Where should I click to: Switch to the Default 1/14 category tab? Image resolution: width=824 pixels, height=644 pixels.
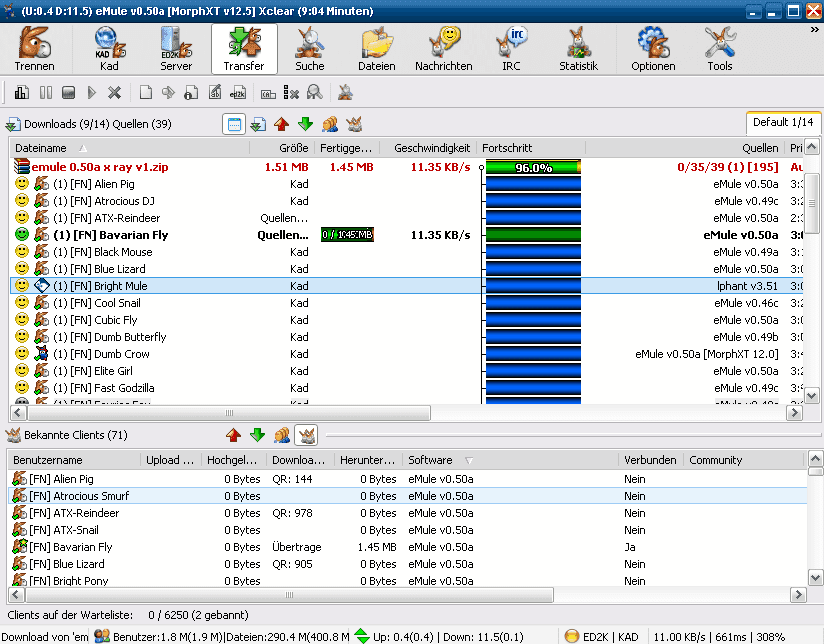pos(783,122)
